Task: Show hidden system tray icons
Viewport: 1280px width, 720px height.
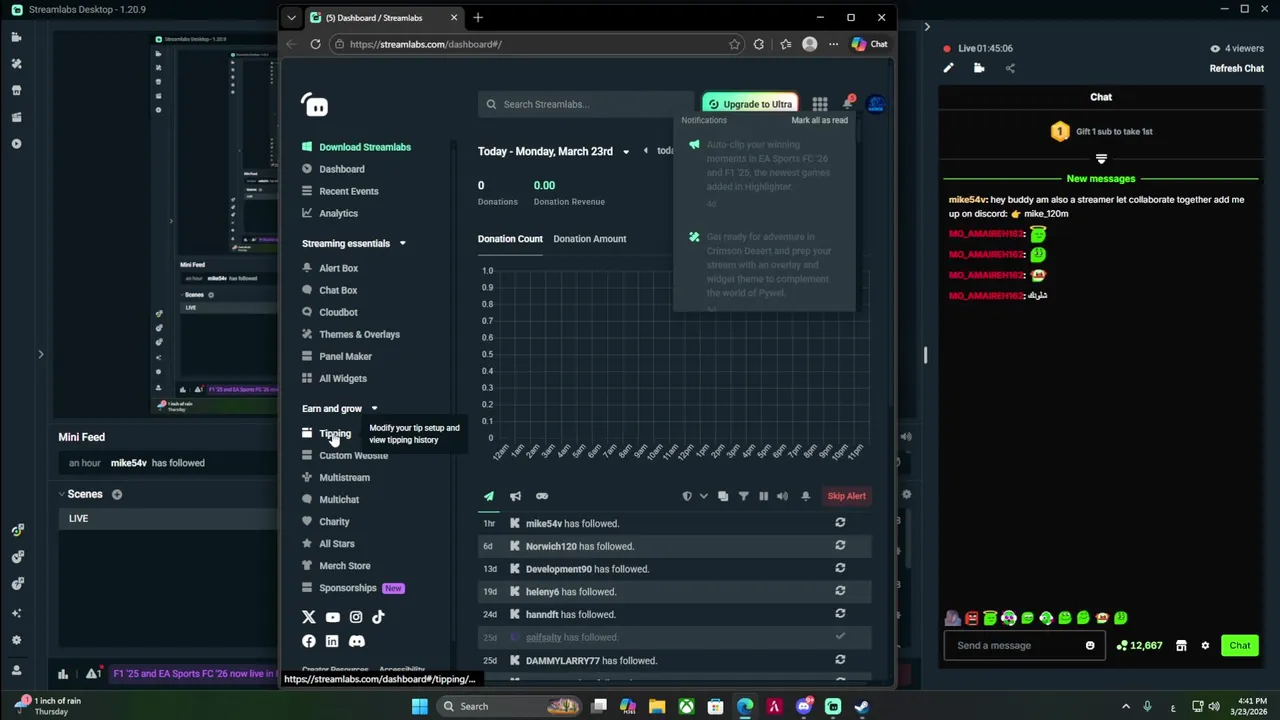Action: (1126, 706)
